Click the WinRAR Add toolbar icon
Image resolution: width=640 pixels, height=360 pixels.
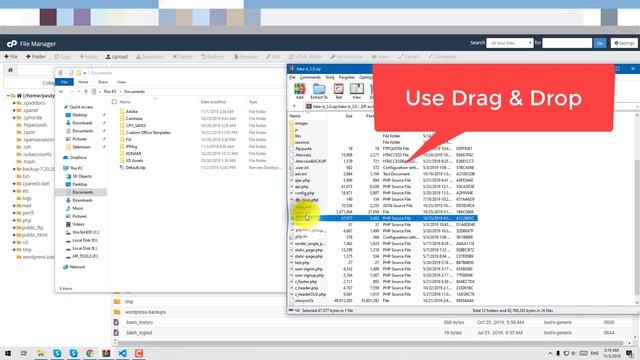pyautogui.click(x=300, y=91)
